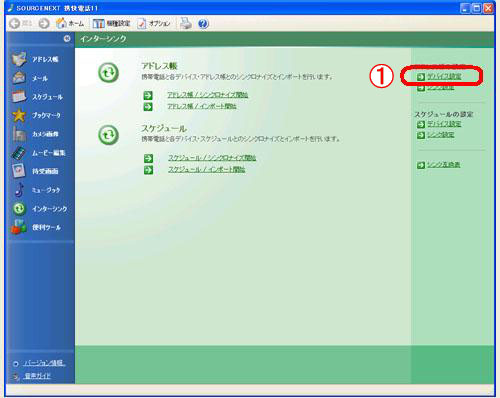Start アドレス帳 / シンクロナイズ開始 link

tap(207, 95)
